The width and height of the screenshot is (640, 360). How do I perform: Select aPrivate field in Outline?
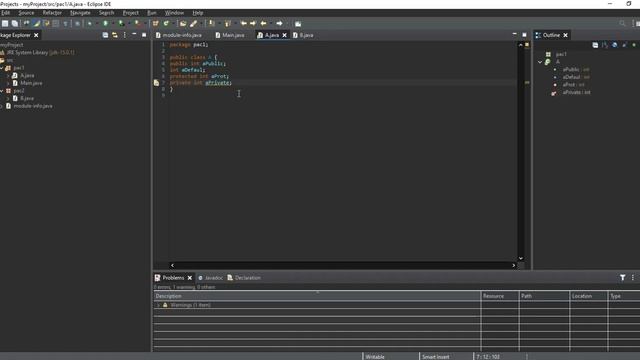[x=571, y=93]
